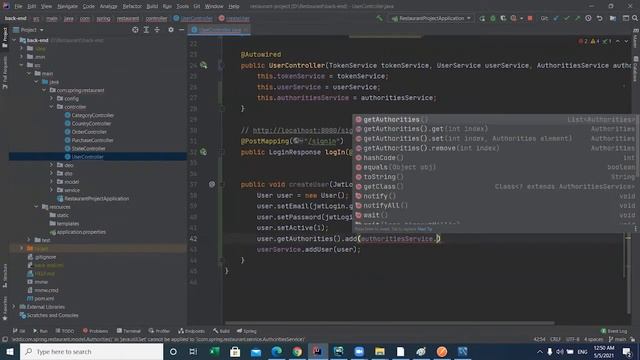This screenshot has width=640, height=360.
Task: Click the Git Push arrow icon
Action: click(x=577, y=18)
